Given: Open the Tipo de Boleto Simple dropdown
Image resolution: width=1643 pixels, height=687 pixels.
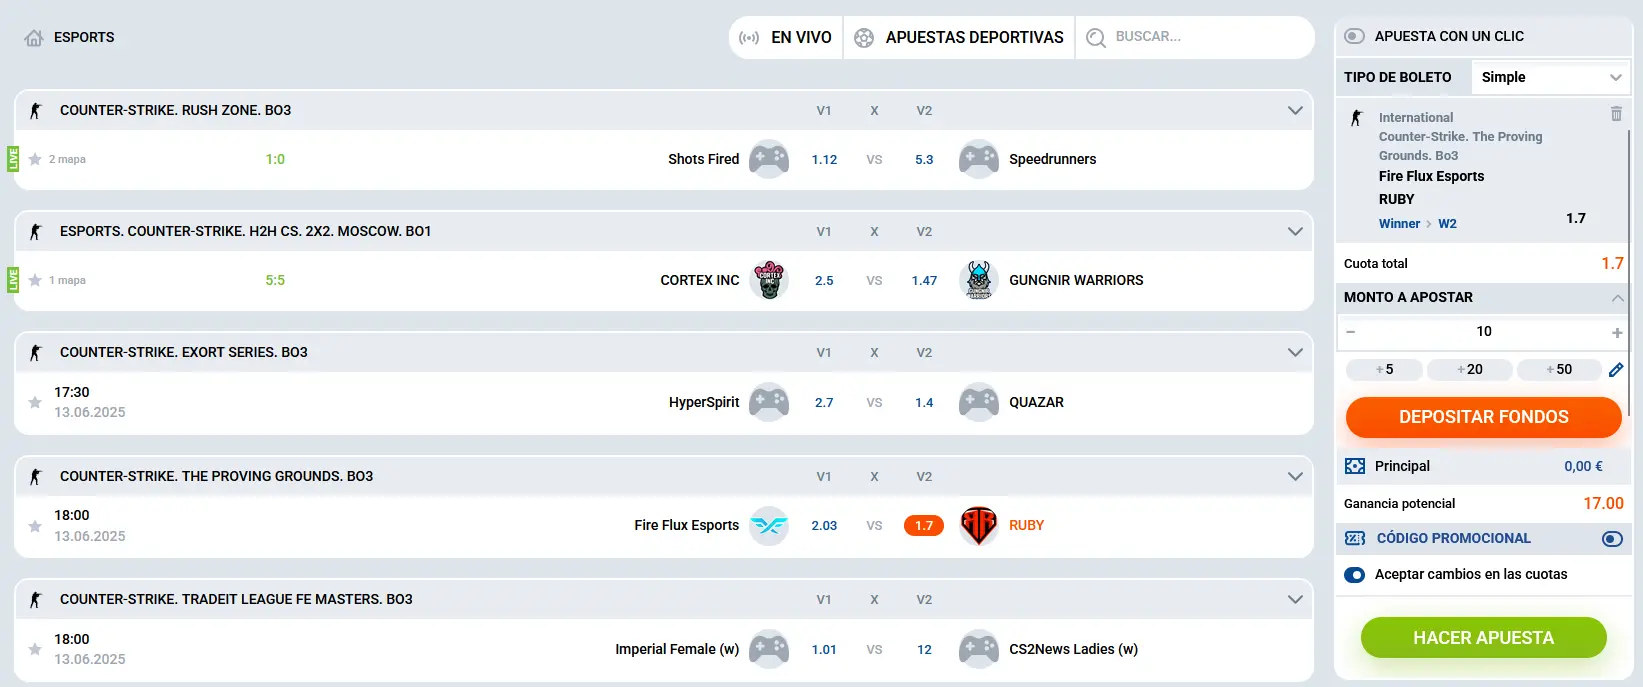Looking at the screenshot, I should [1551, 78].
